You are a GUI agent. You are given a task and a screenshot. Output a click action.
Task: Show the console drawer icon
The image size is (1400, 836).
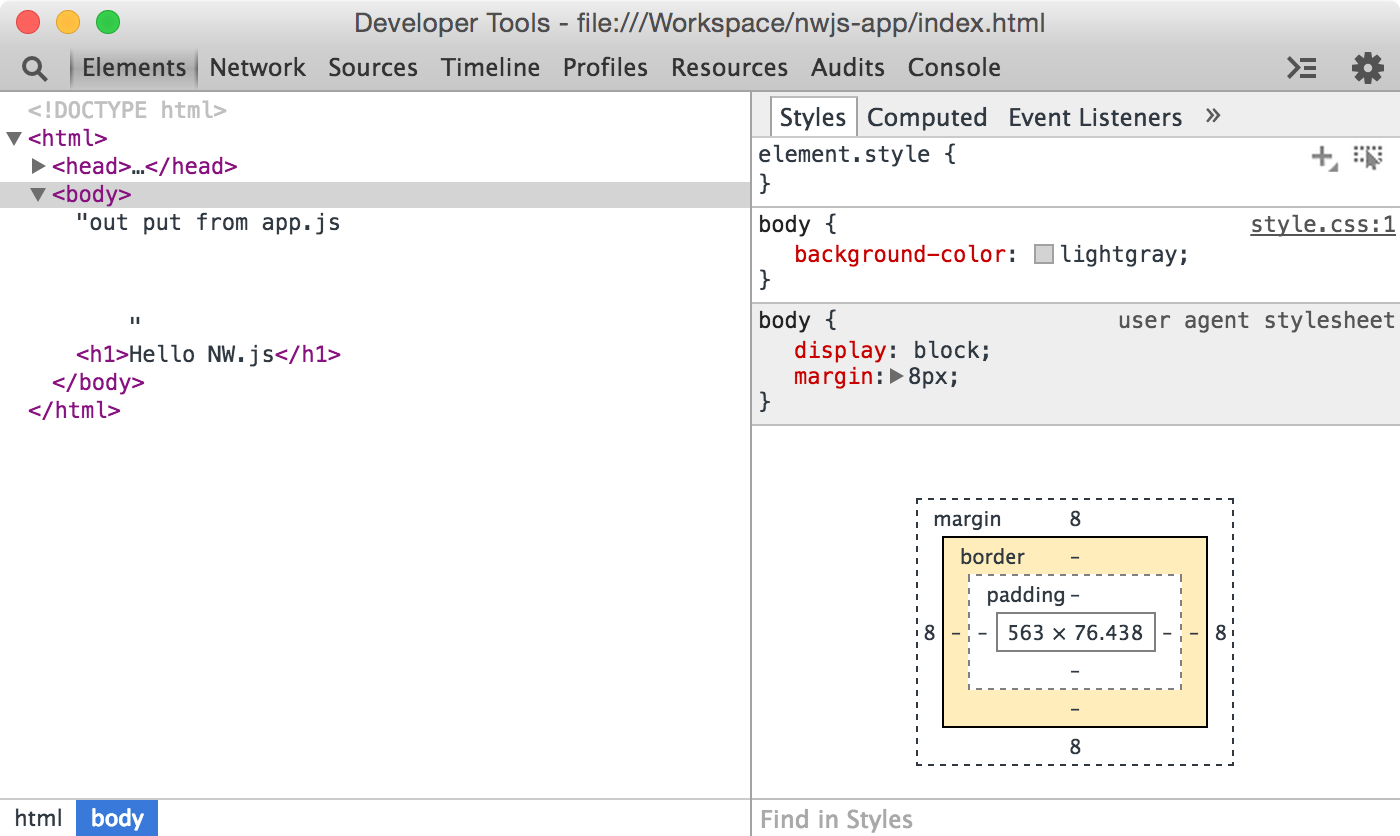click(1301, 68)
